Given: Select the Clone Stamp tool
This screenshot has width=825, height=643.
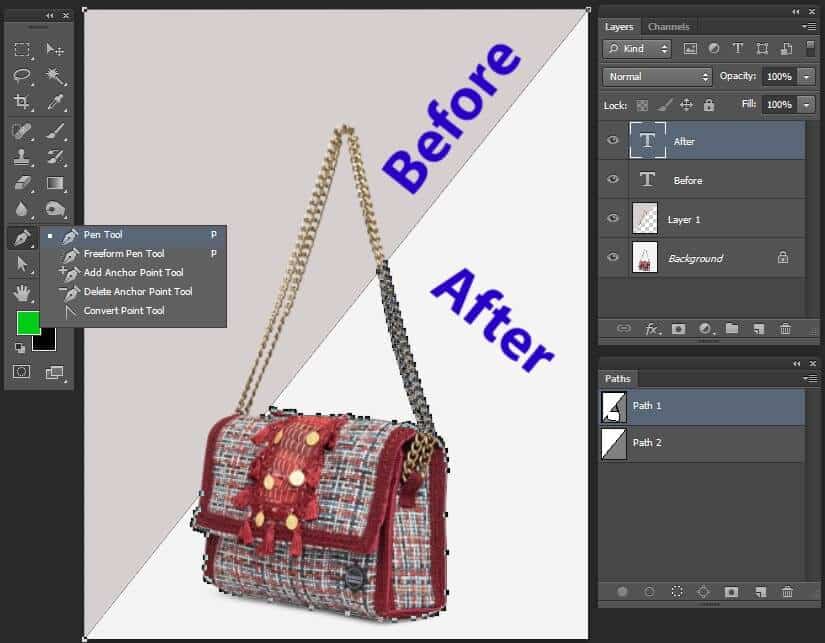Looking at the screenshot, I should click(22, 156).
